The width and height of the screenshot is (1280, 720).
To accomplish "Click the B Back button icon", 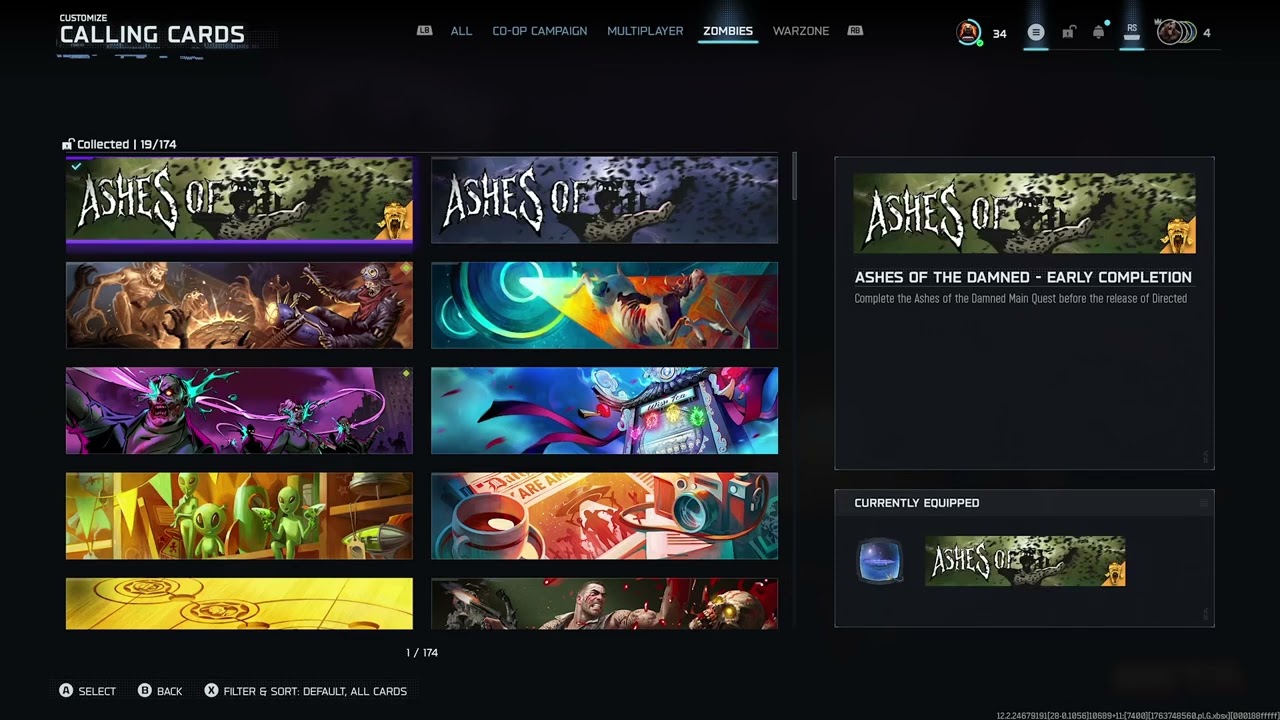I will [145, 691].
